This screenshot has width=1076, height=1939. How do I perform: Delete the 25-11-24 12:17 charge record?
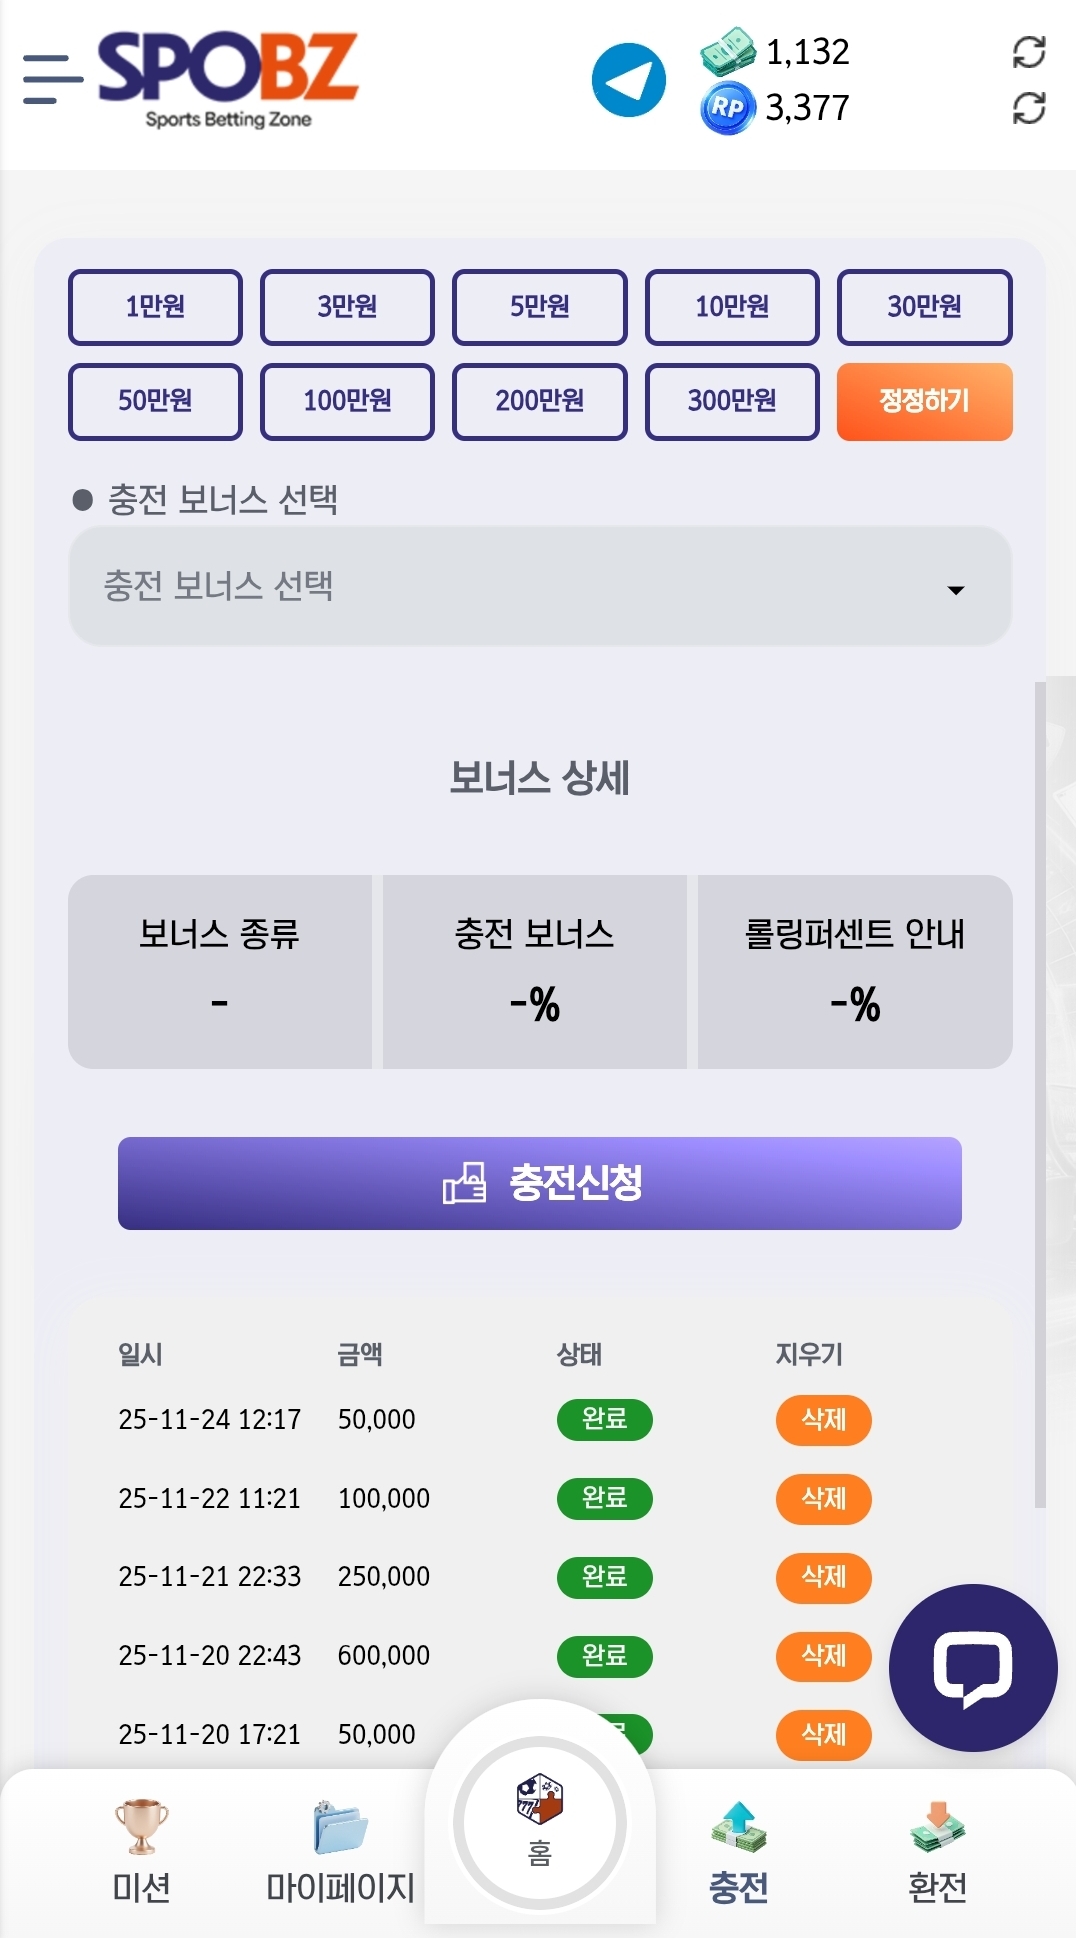(x=823, y=1419)
